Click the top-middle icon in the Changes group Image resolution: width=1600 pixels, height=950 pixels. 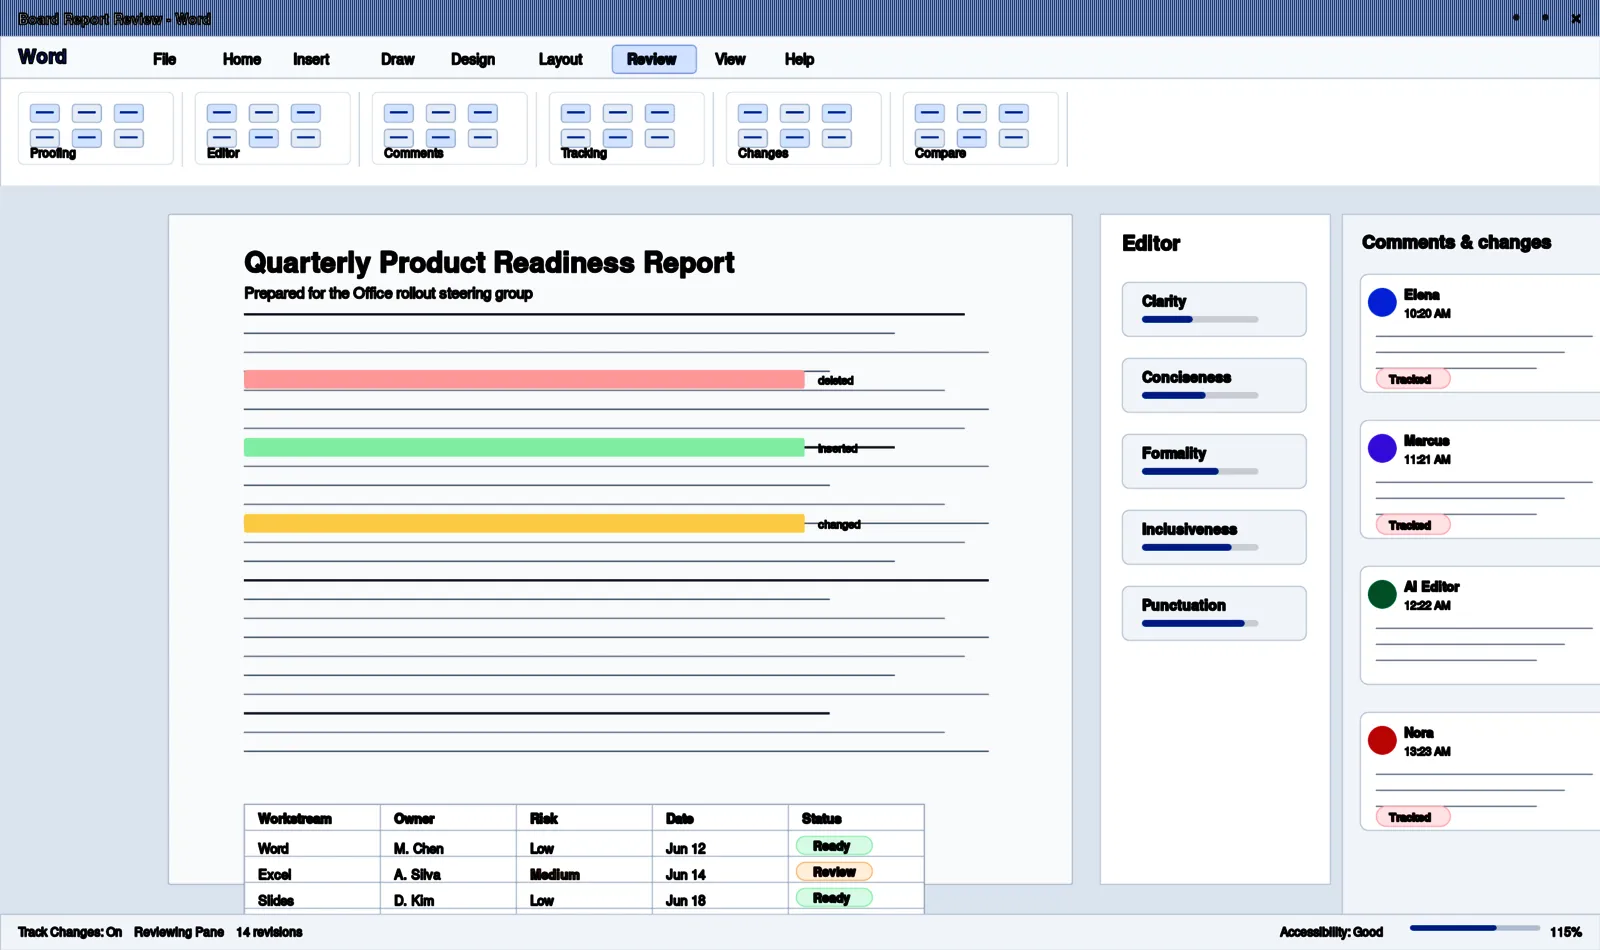tap(795, 114)
